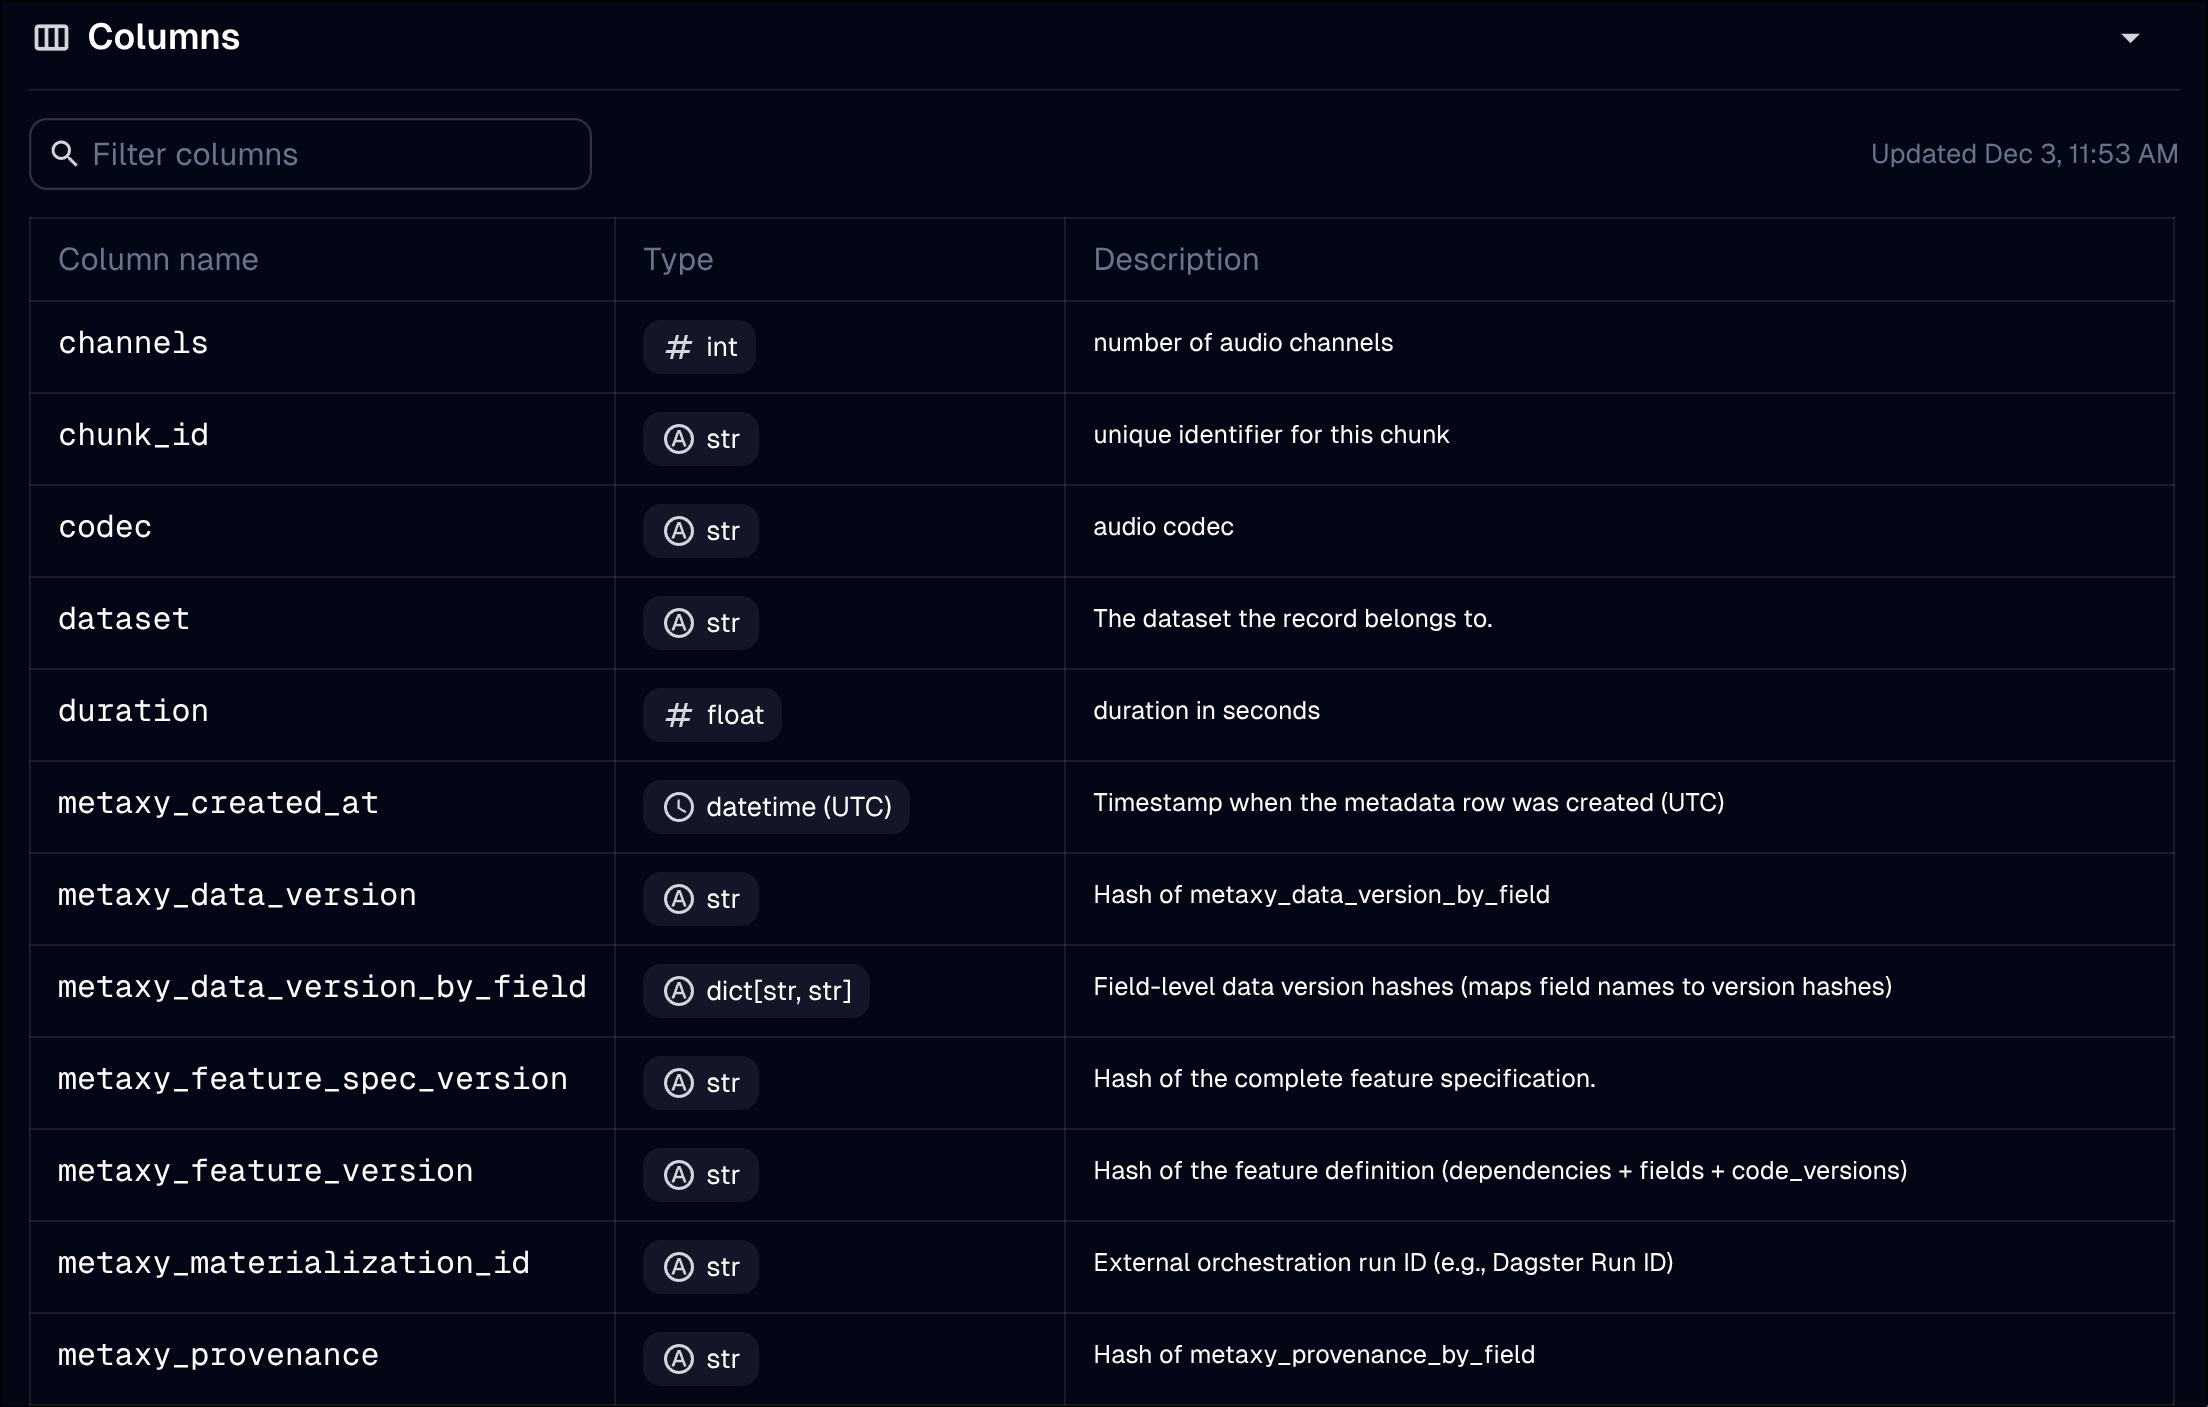Click the dict[str, str] type icon

coord(679,991)
